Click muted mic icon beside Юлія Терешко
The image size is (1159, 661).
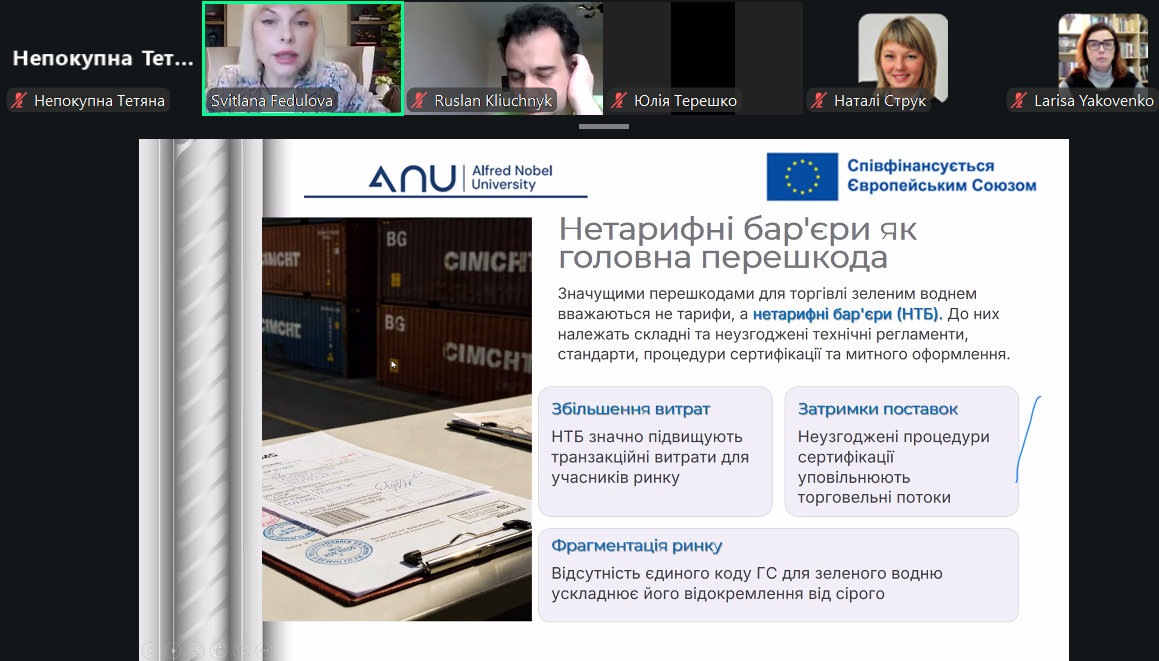[619, 100]
